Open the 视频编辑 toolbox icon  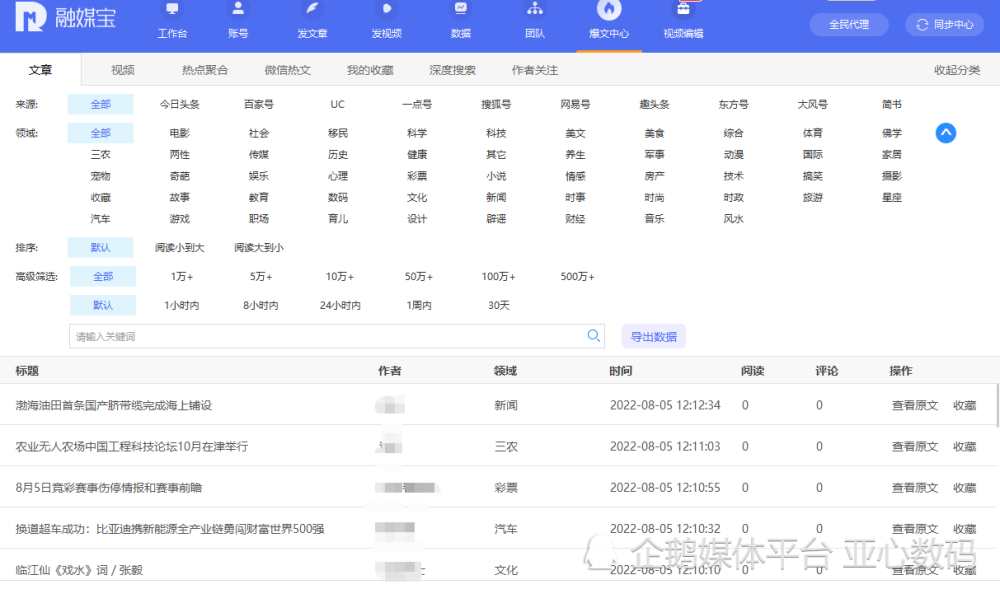pyautogui.click(x=683, y=9)
